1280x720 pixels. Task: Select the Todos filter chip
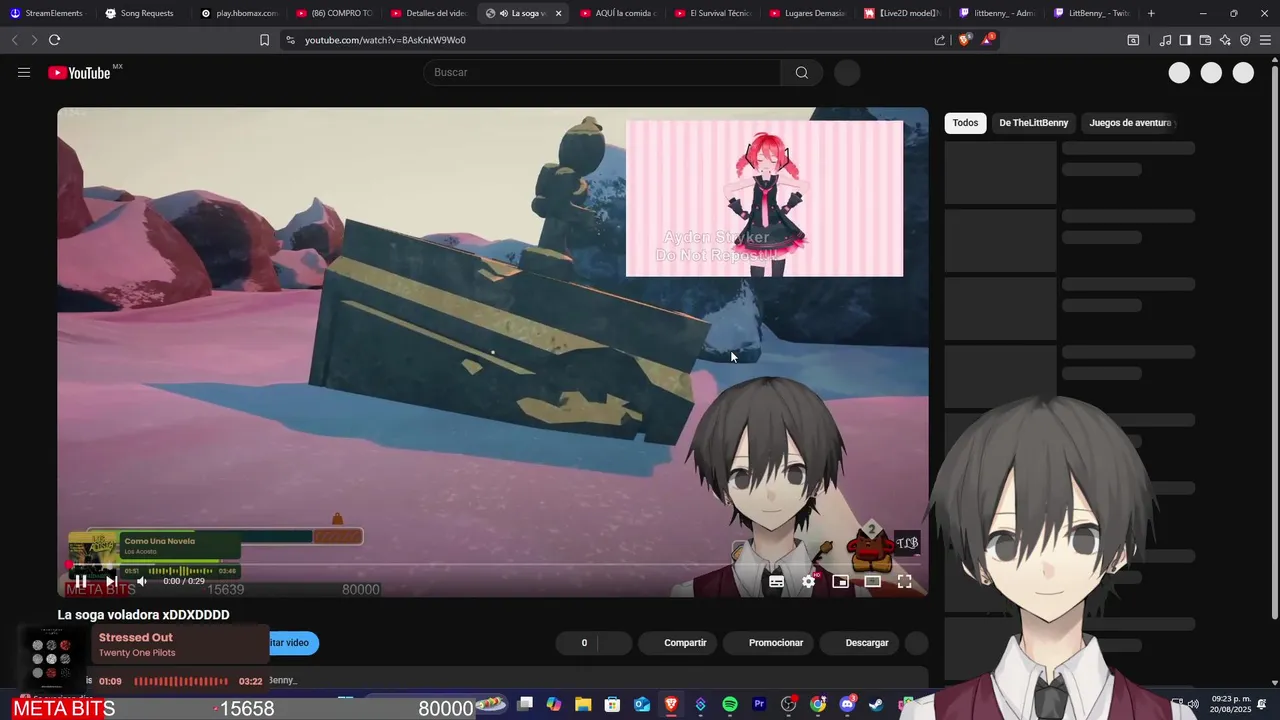point(965,123)
